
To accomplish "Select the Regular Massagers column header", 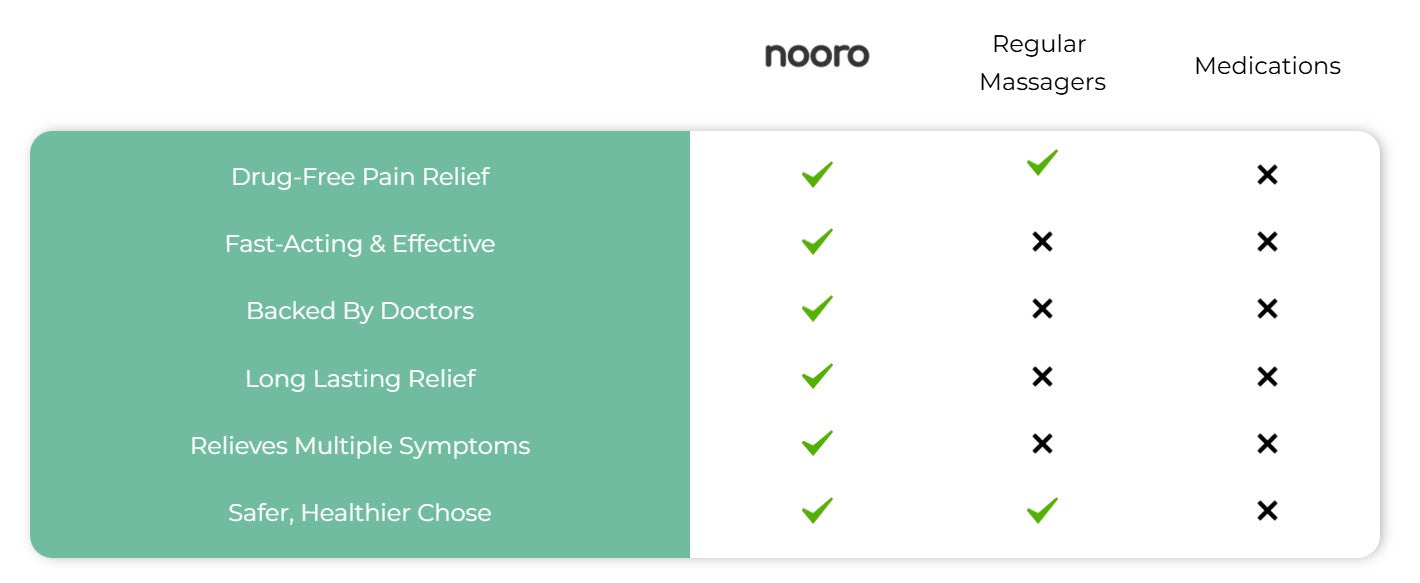I will [x=1042, y=63].
